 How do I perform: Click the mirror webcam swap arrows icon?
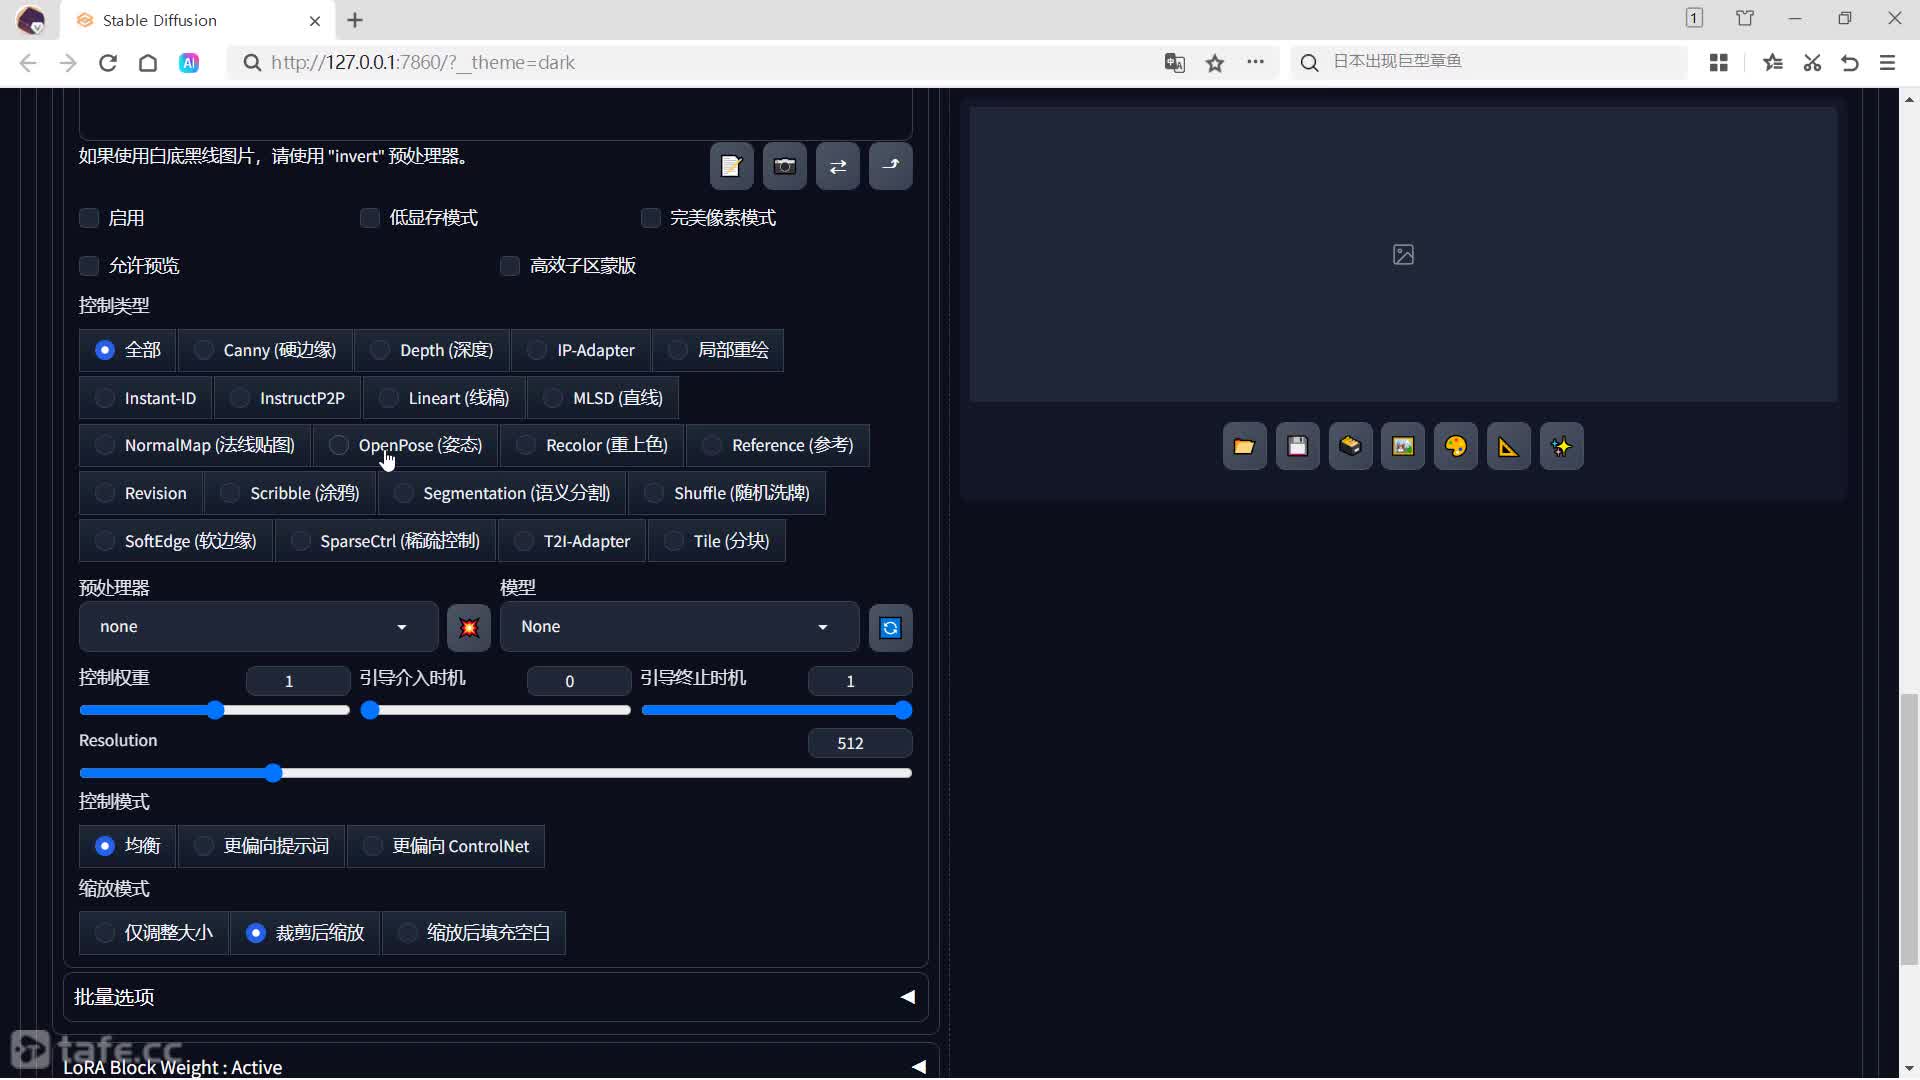coord(838,166)
